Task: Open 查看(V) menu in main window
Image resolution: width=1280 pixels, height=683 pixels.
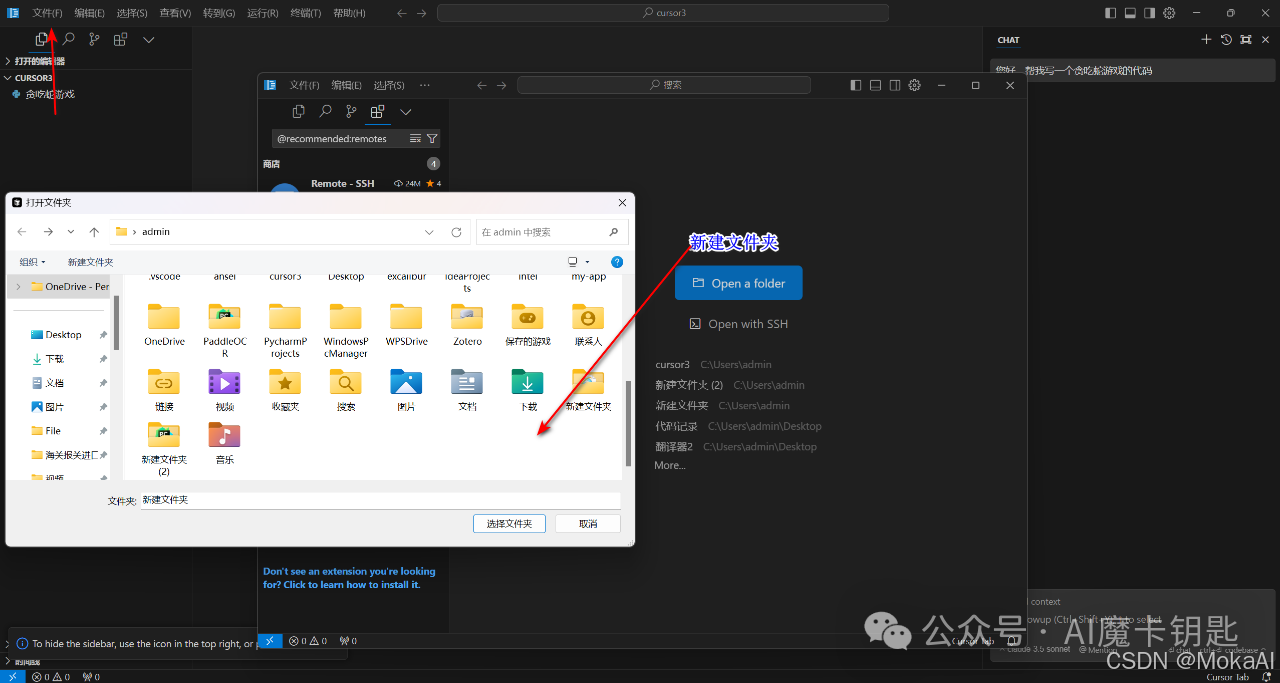Action: click(175, 13)
